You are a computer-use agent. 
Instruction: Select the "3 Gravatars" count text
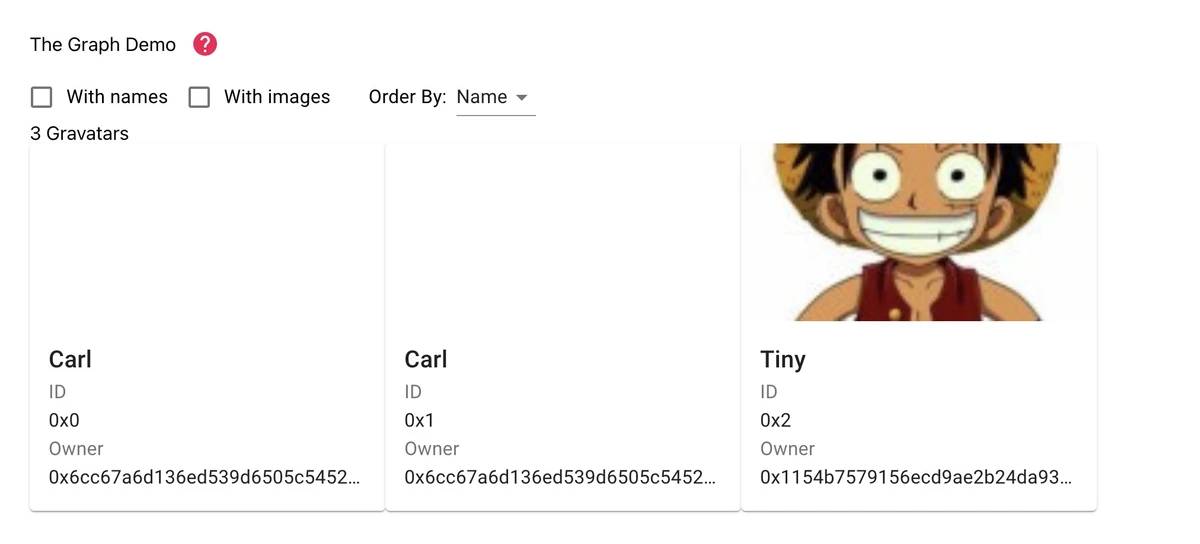pyautogui.click(x=80, y=133)
